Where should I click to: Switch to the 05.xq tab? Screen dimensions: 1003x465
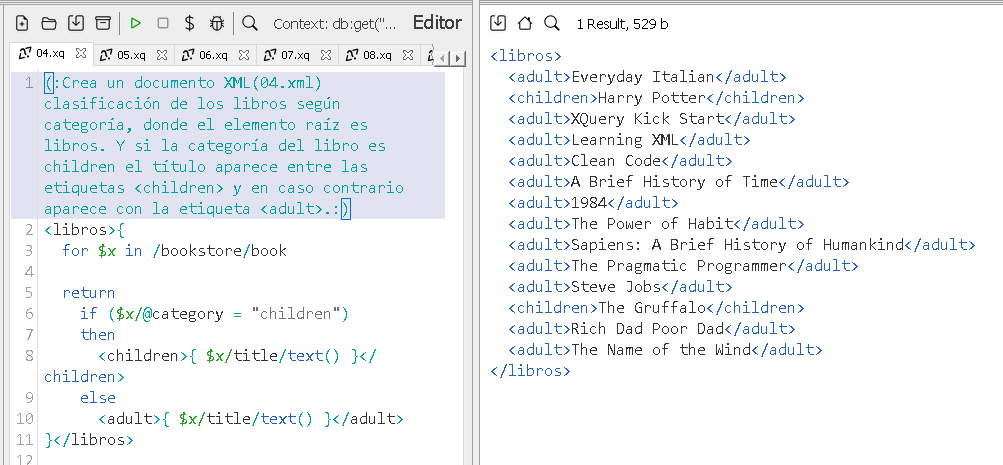[130, 55]
